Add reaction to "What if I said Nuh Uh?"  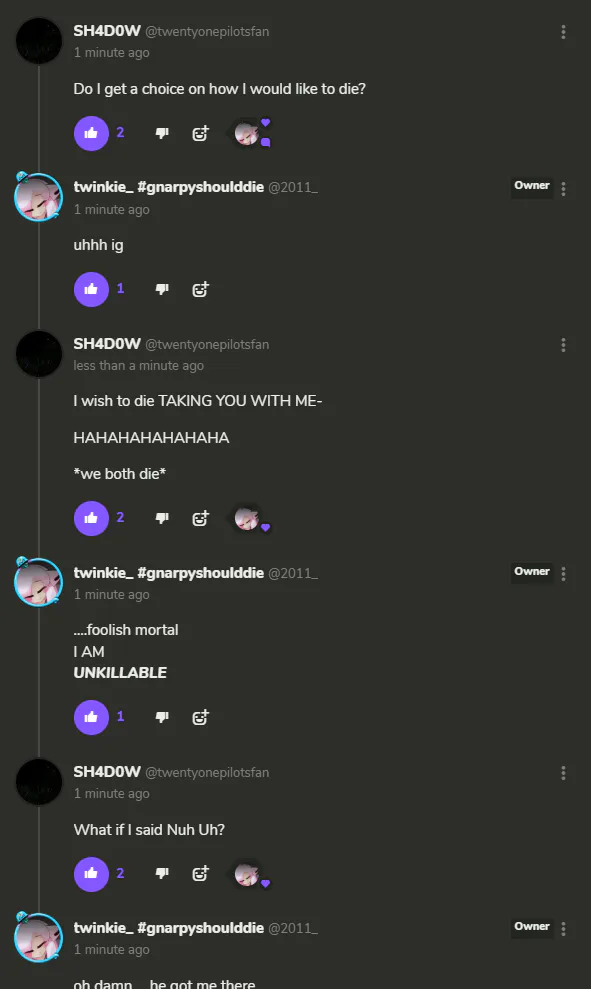click(200, 874)
